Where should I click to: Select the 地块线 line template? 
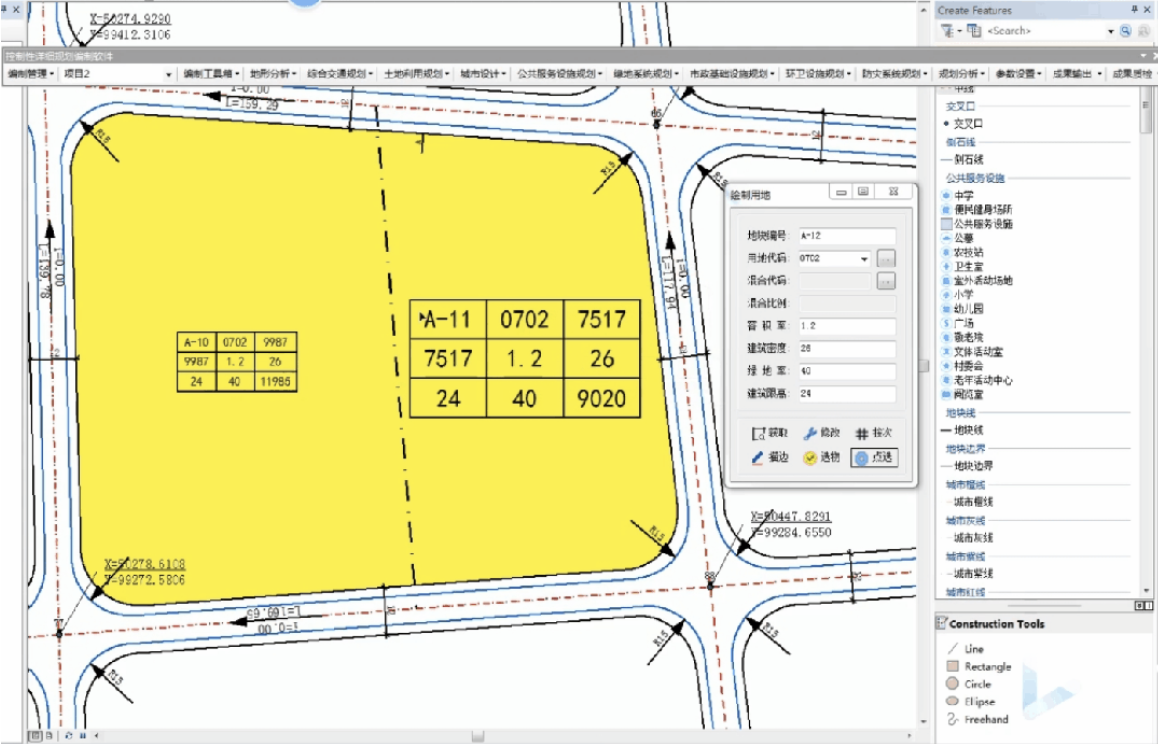[x=963, y=430]
